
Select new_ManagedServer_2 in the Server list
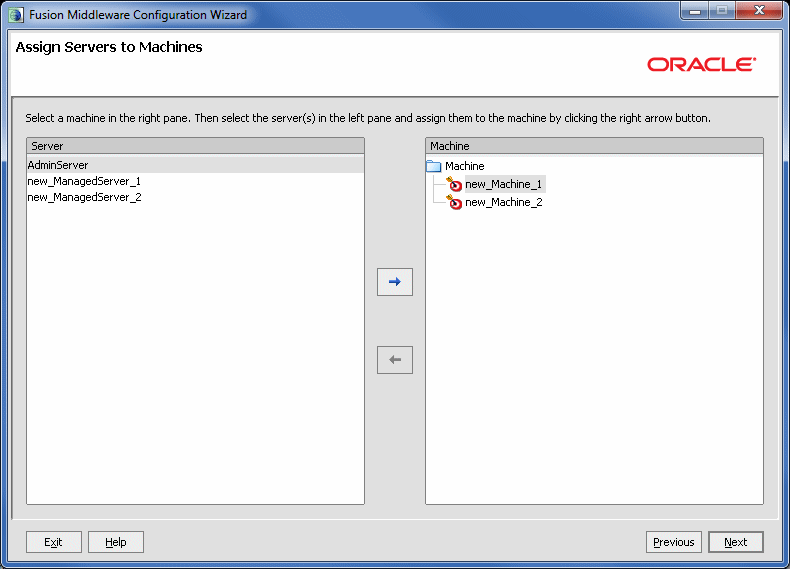[195, 197]
